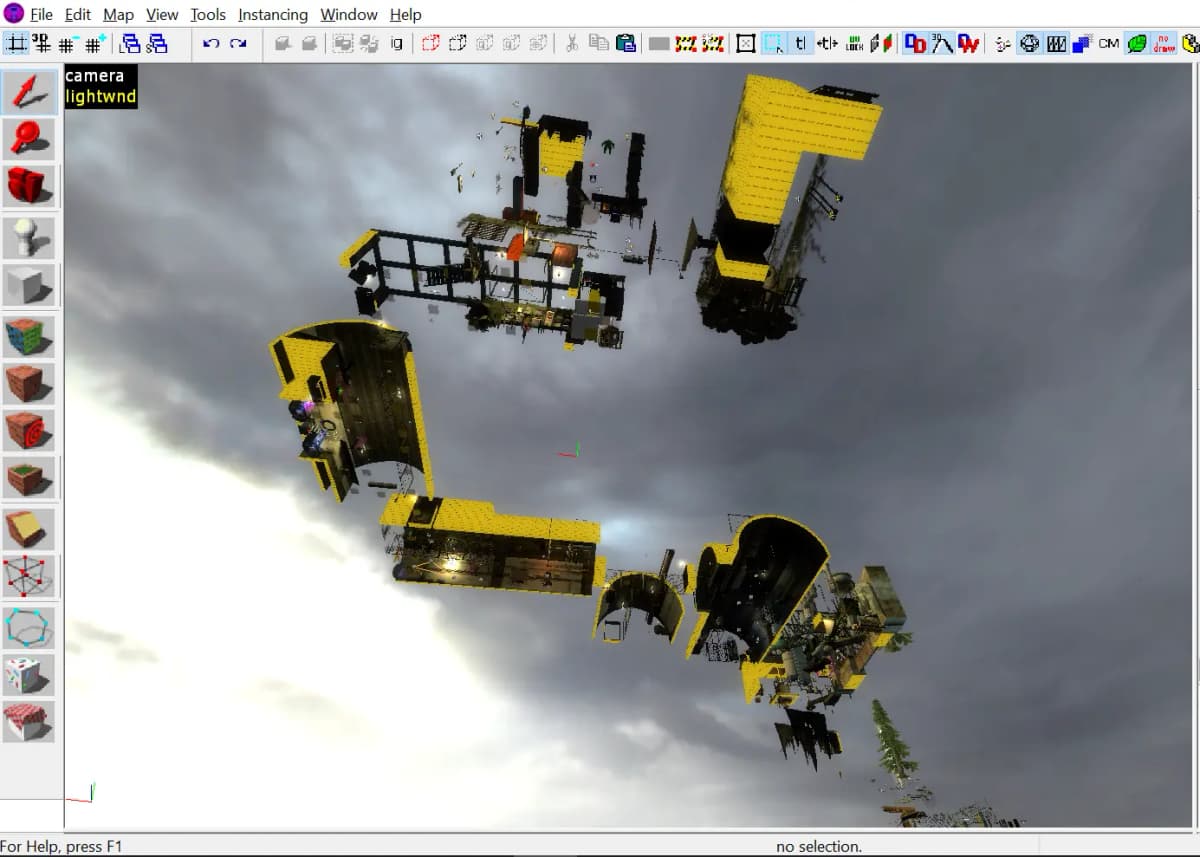Image resolution: width=1200 pixels, height=857 pixels.
Task: Click the Copy icon
Action: pyautogui.click(x=599, y=43)
